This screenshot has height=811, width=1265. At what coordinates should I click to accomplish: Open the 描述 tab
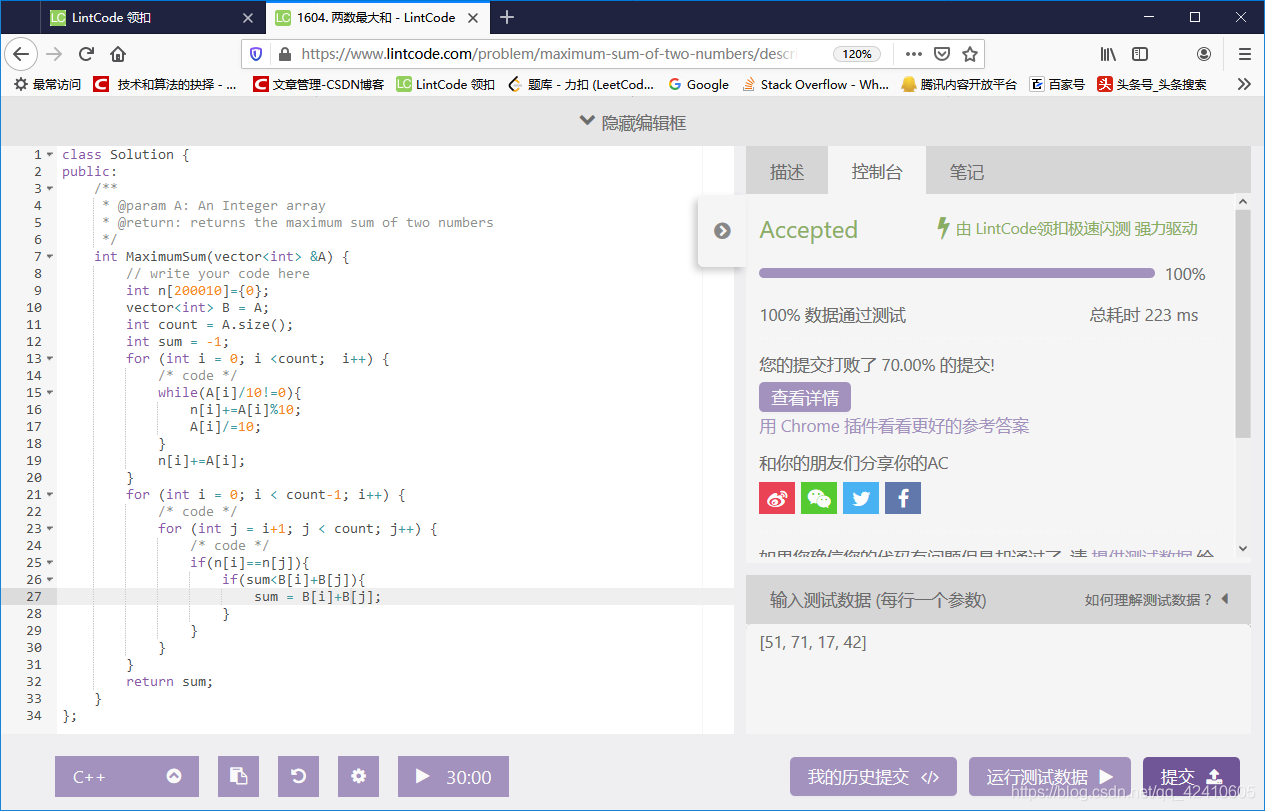(787, 171)
